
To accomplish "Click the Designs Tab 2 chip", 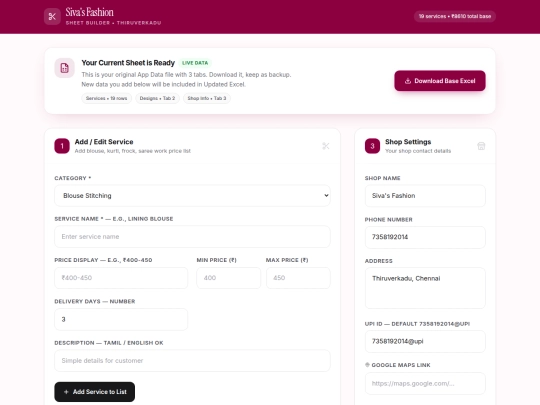I will 157,98.
